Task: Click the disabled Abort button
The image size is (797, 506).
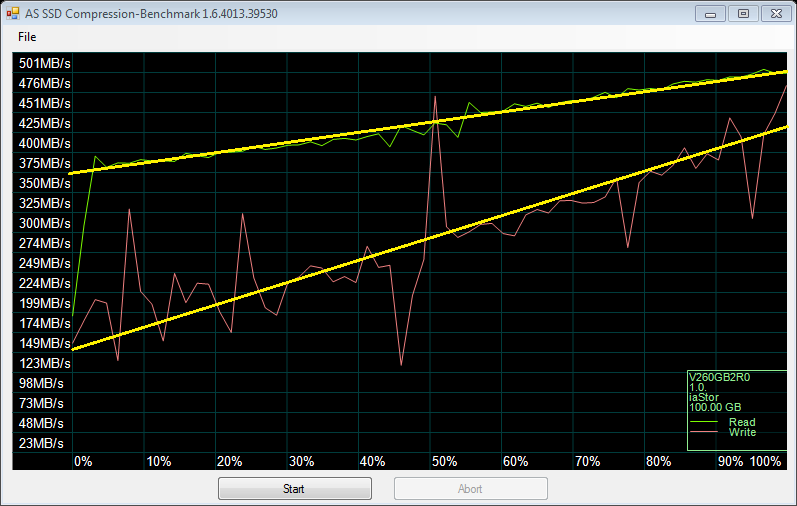Action: point(471,489)
